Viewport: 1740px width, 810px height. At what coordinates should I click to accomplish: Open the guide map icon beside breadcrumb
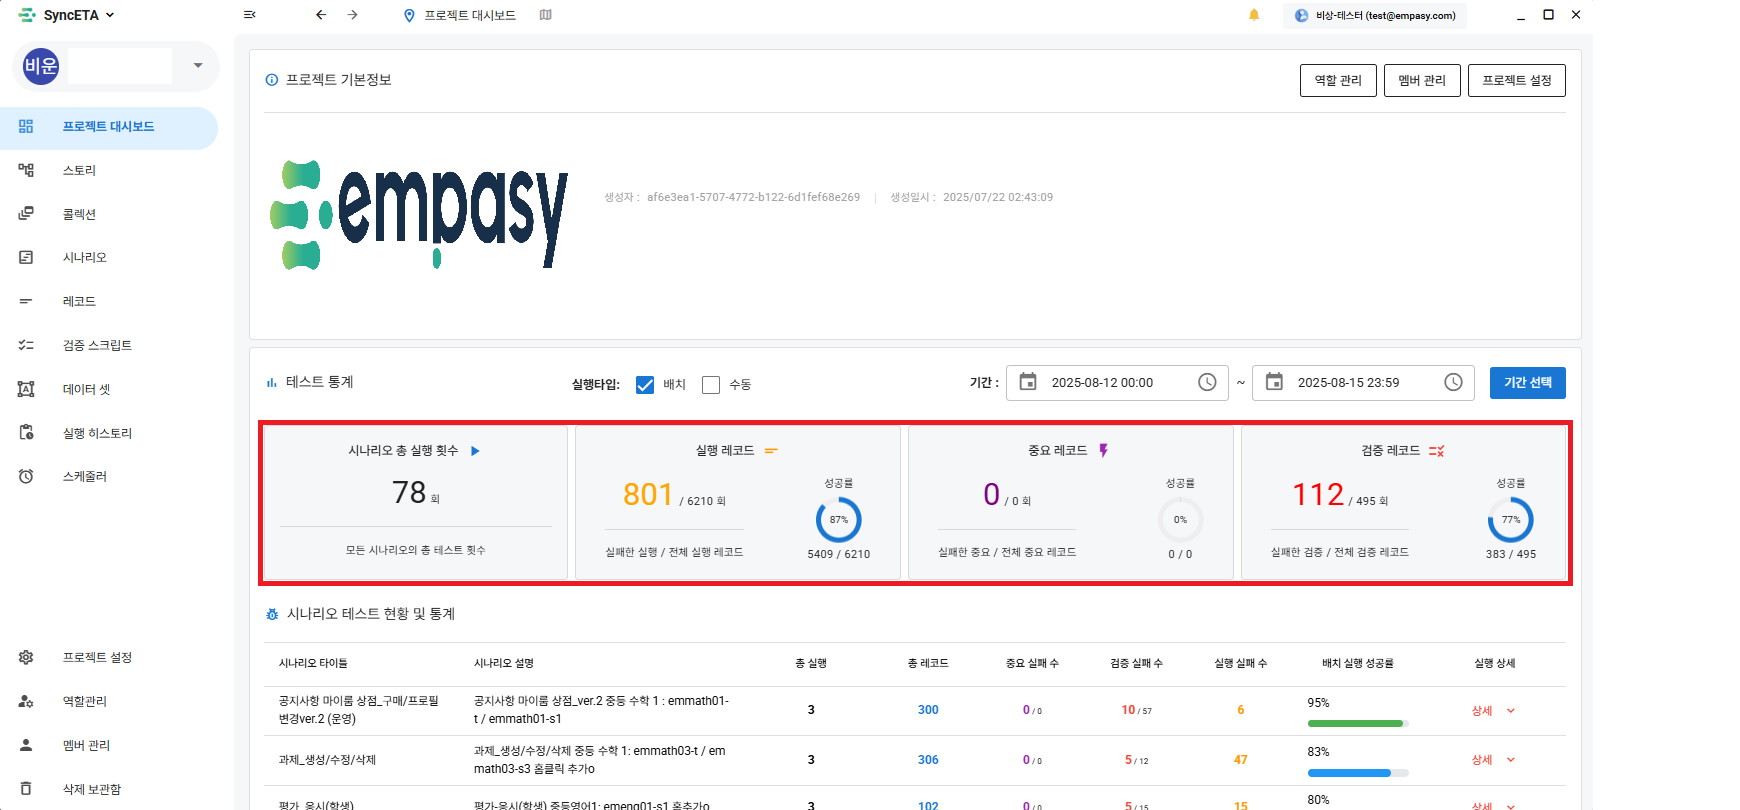coord(545,15)
